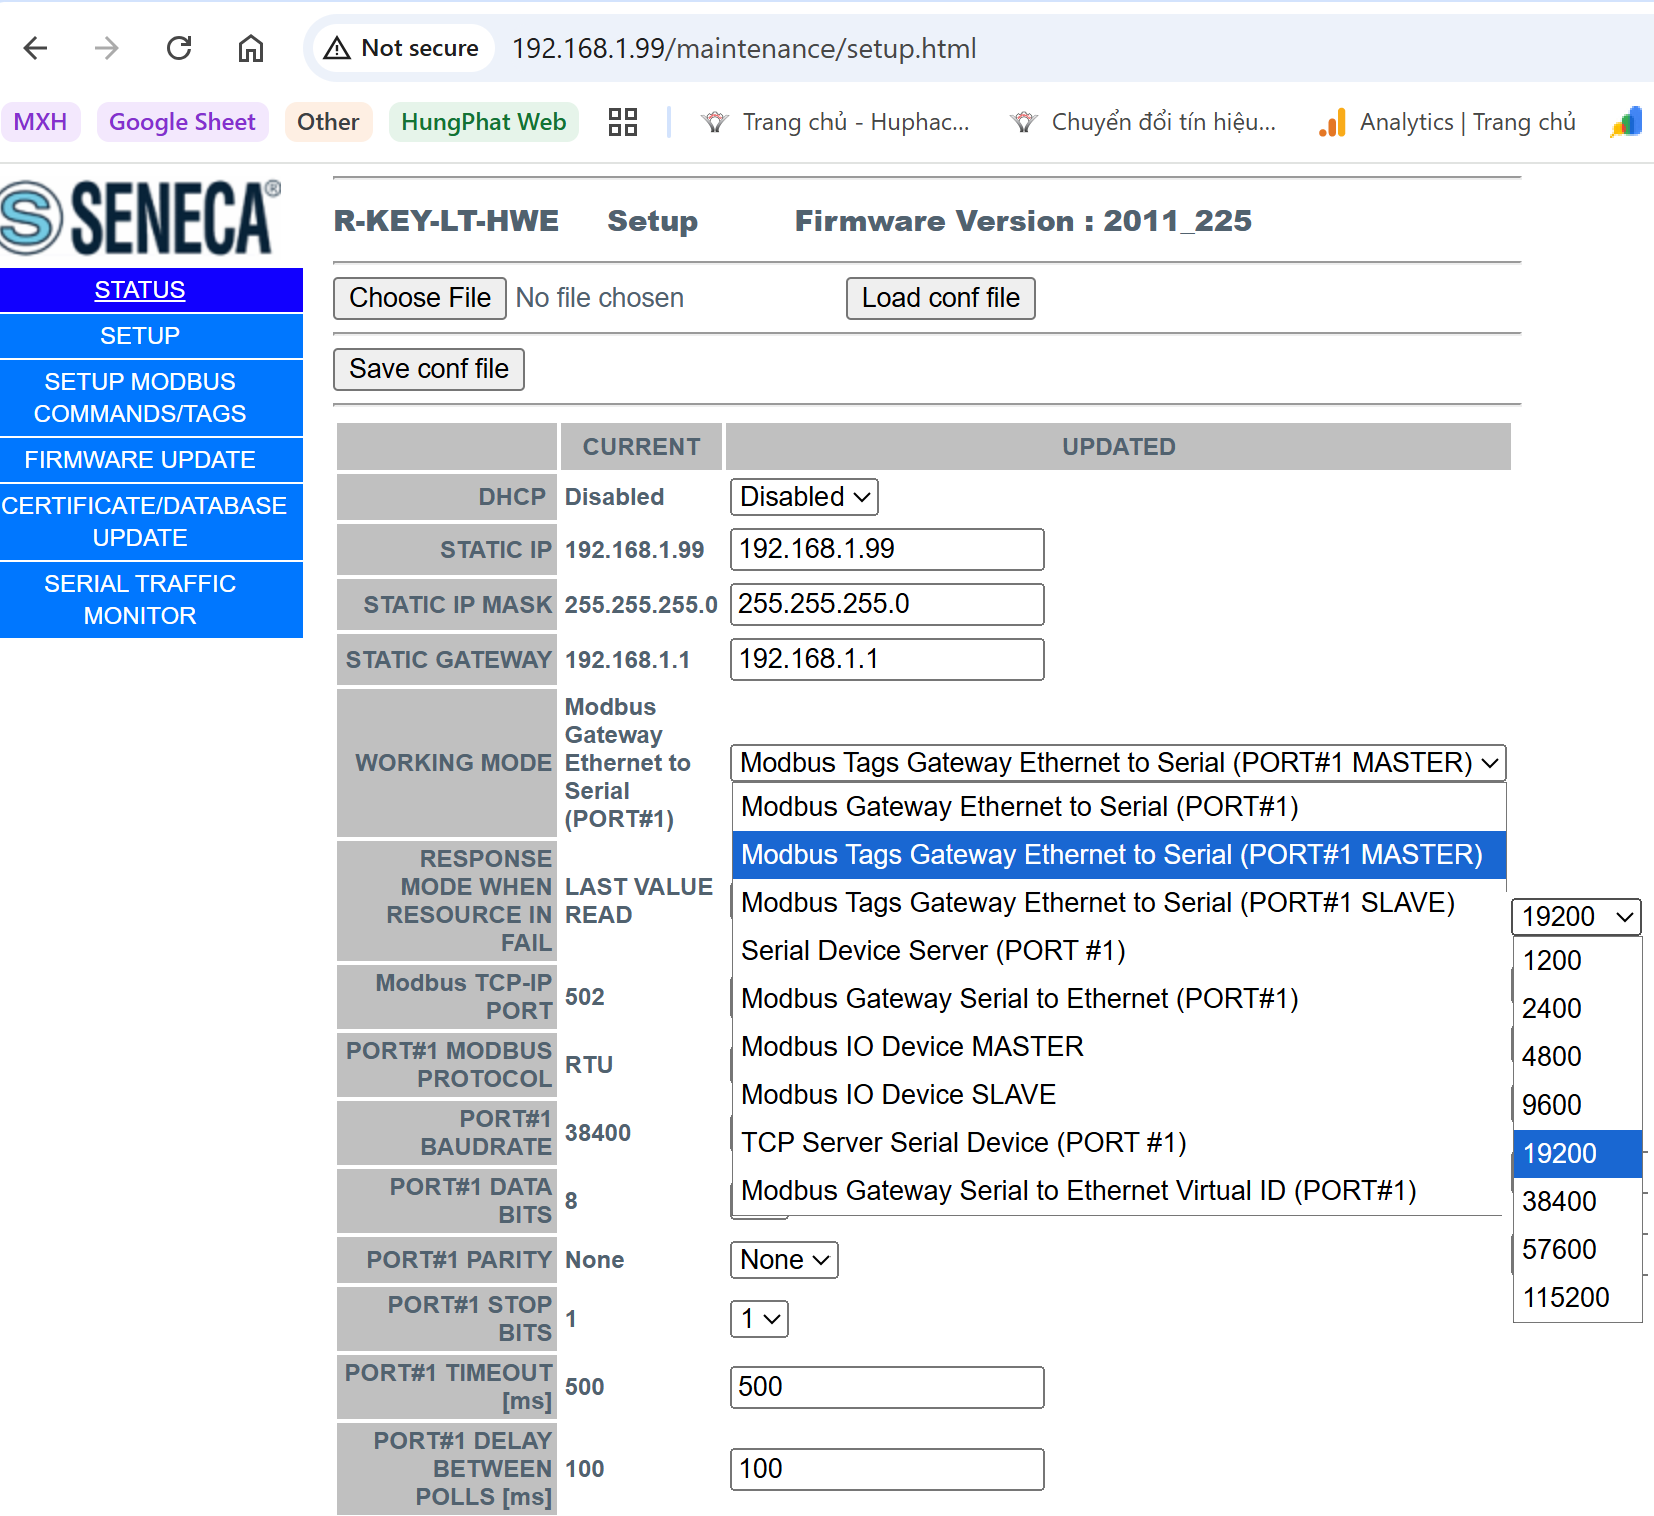Reload the page with the refresh icon
The width and height of the screenshot is (1654, 1516).
(179, 48)
